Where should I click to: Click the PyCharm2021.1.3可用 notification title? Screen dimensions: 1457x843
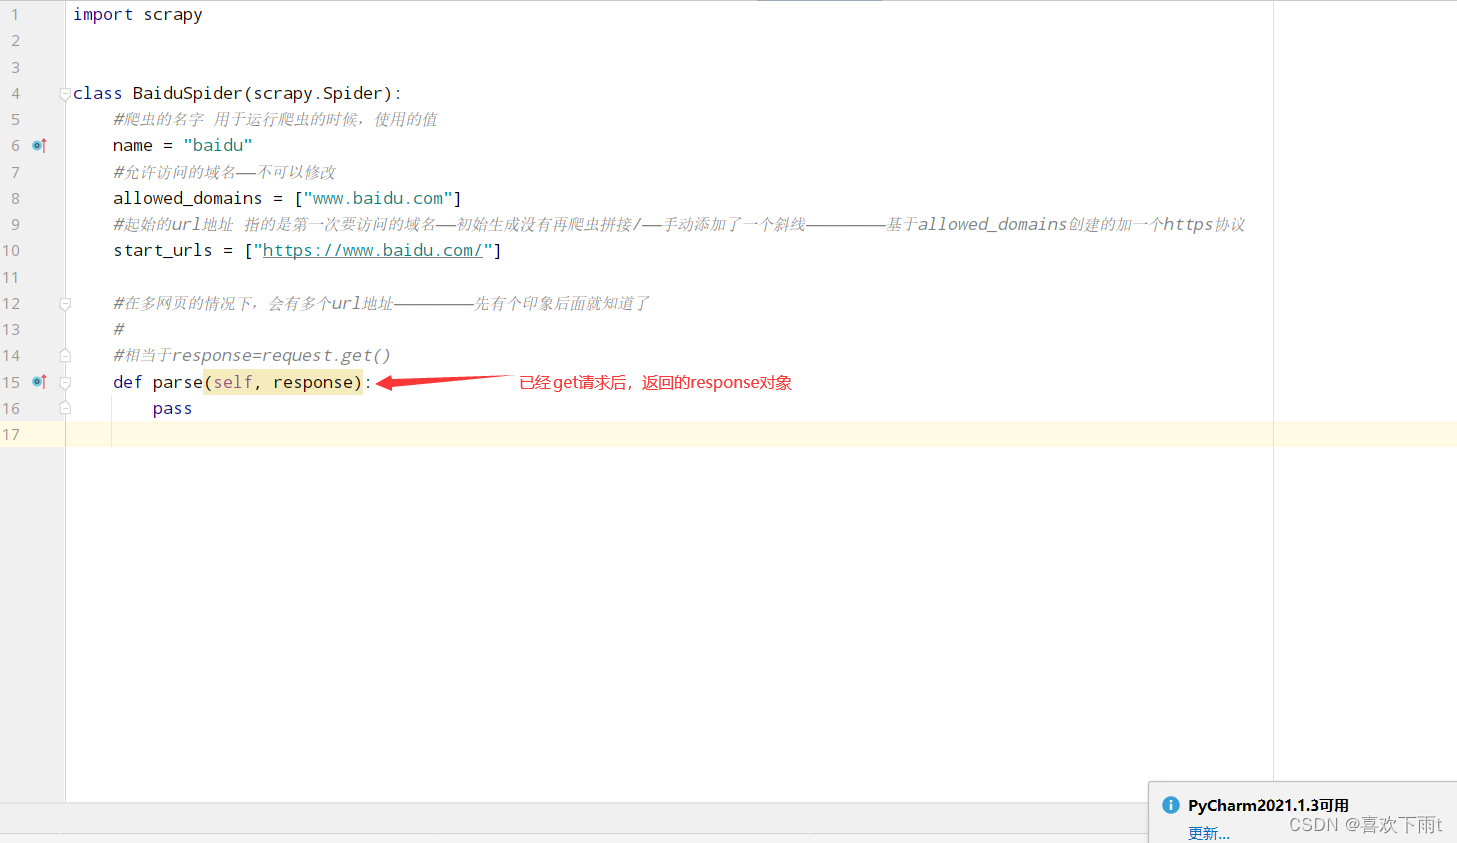pos(1268,805)
